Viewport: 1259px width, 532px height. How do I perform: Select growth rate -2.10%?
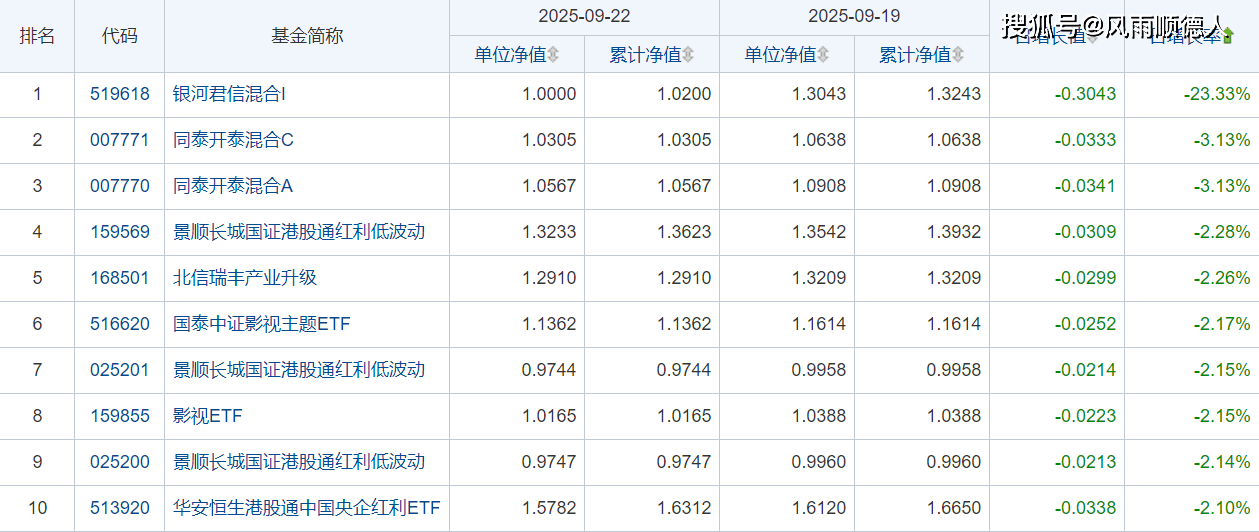coord(1222,508)
